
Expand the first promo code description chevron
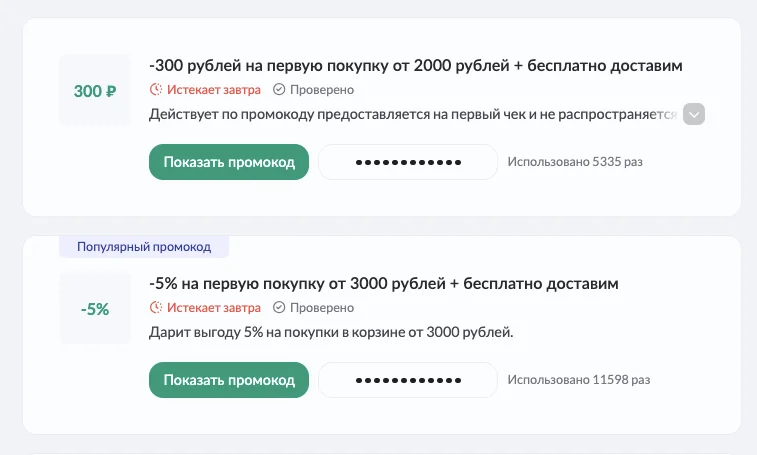tap(694, 114)
